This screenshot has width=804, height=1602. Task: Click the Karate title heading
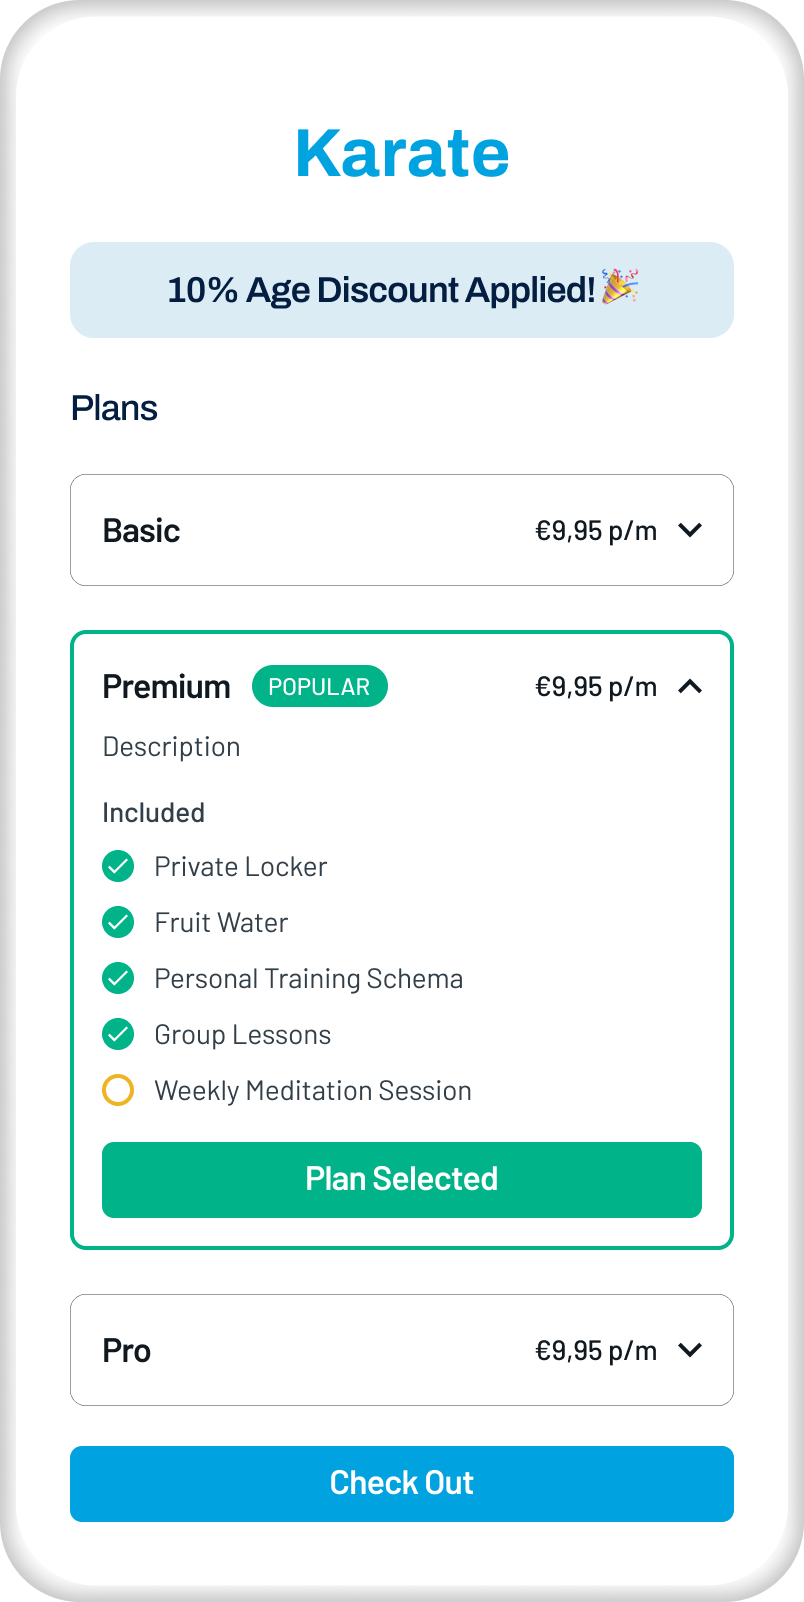(x=402, y=154)
